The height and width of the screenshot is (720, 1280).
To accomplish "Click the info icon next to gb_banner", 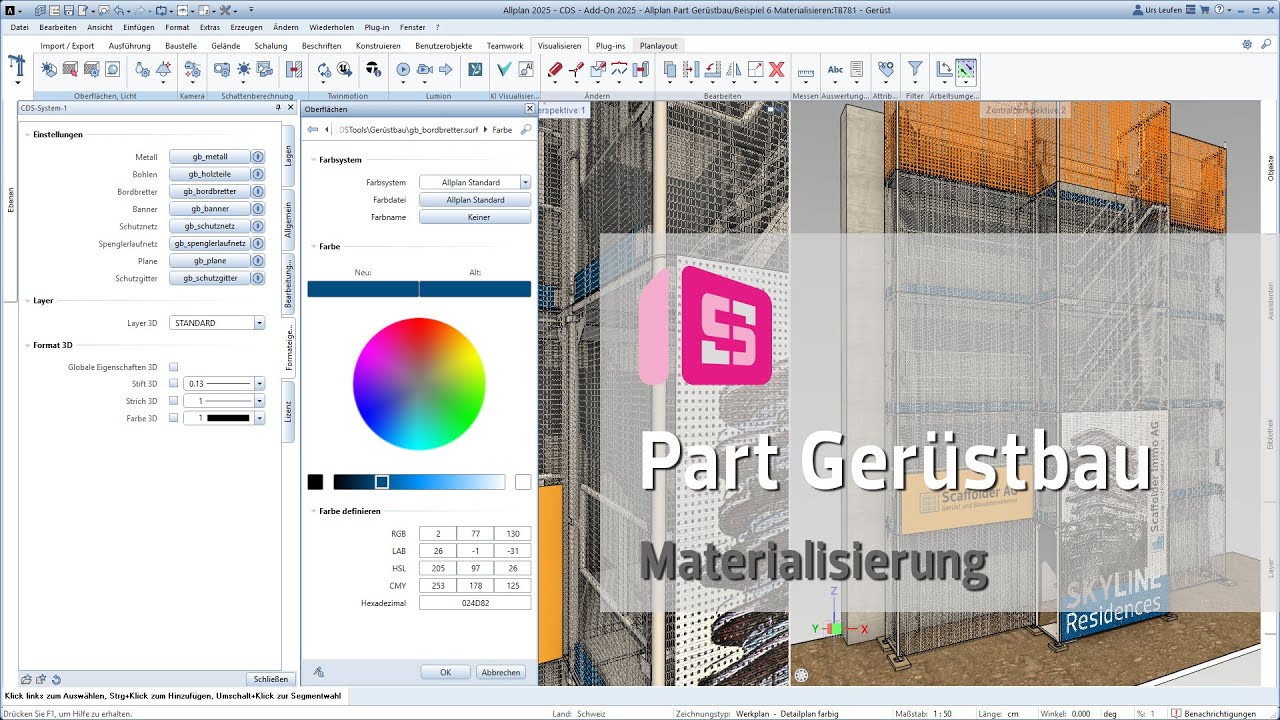I will [x=257, y=209].
